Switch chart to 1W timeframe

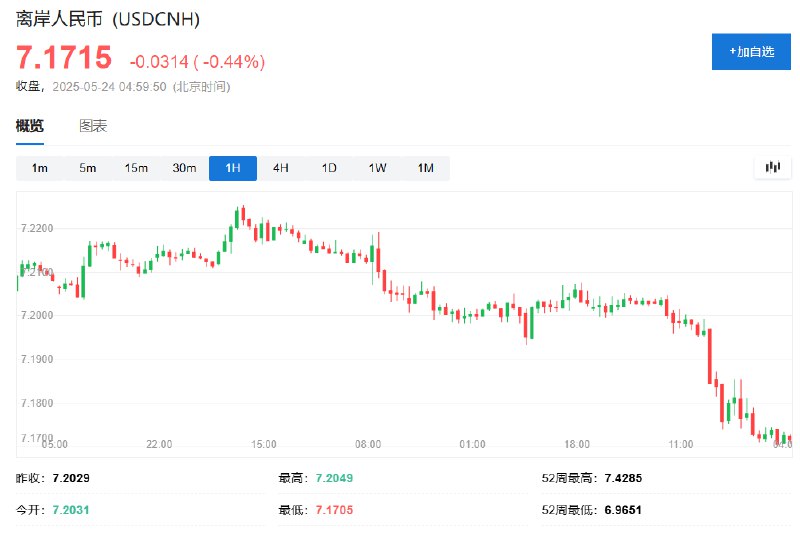378,168
